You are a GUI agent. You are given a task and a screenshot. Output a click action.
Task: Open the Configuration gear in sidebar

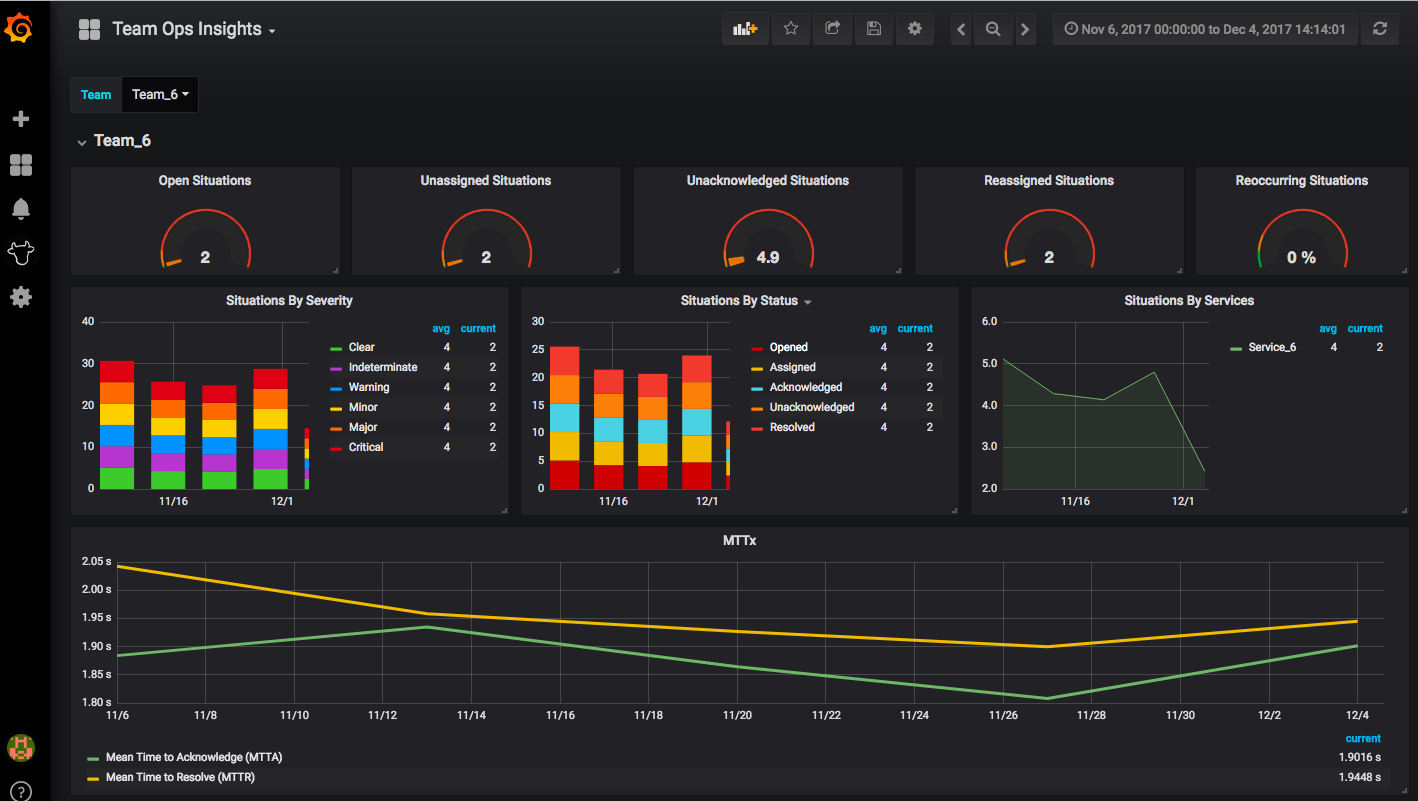(20, 297)
